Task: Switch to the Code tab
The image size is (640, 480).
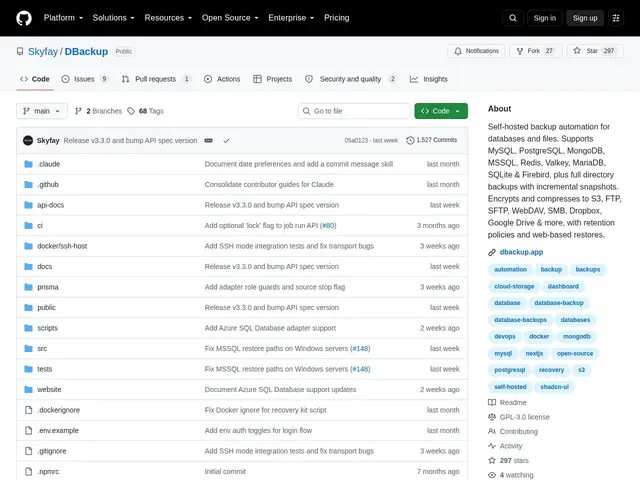Action: (35, 79)
